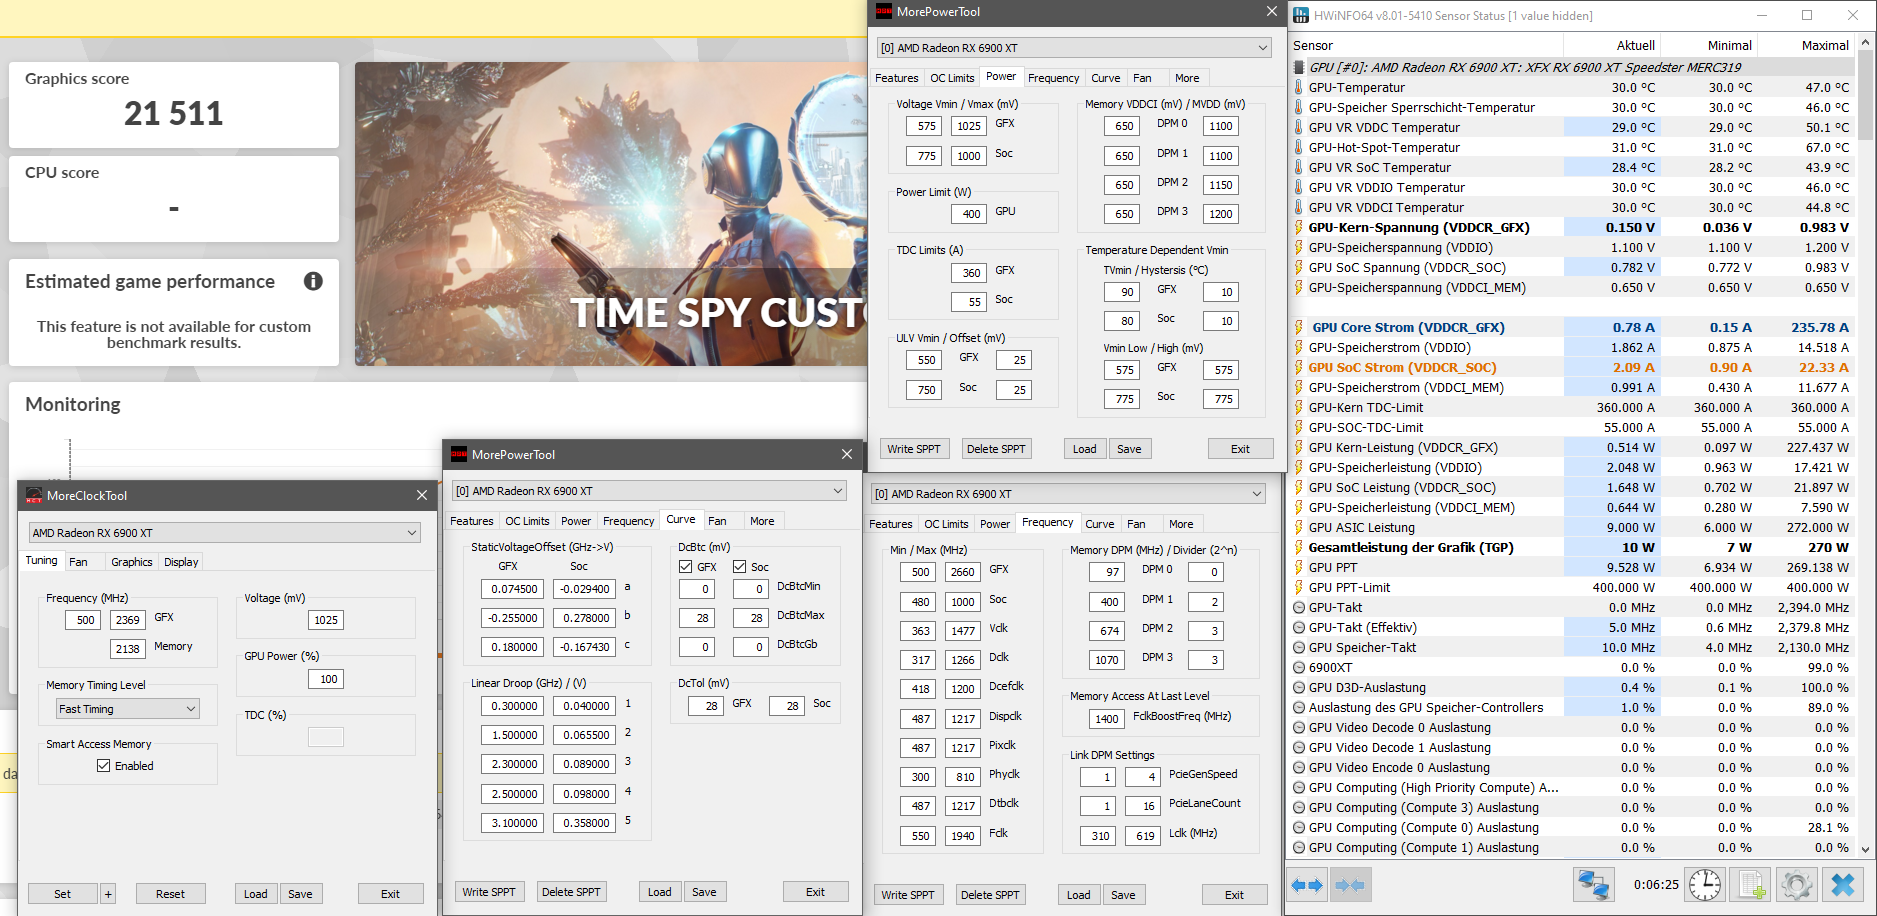This screenshot has width=1877, height=916.
Task: Click the chip icon beside the GPU [#0] header
Action: tap(1299, 67)
